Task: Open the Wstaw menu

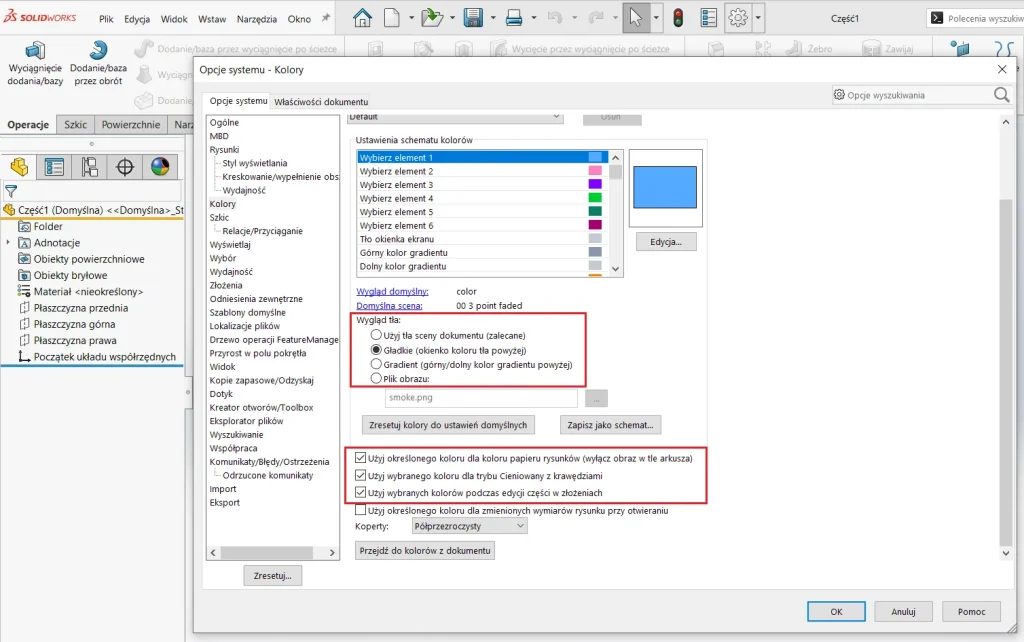Action: point(212,19)
